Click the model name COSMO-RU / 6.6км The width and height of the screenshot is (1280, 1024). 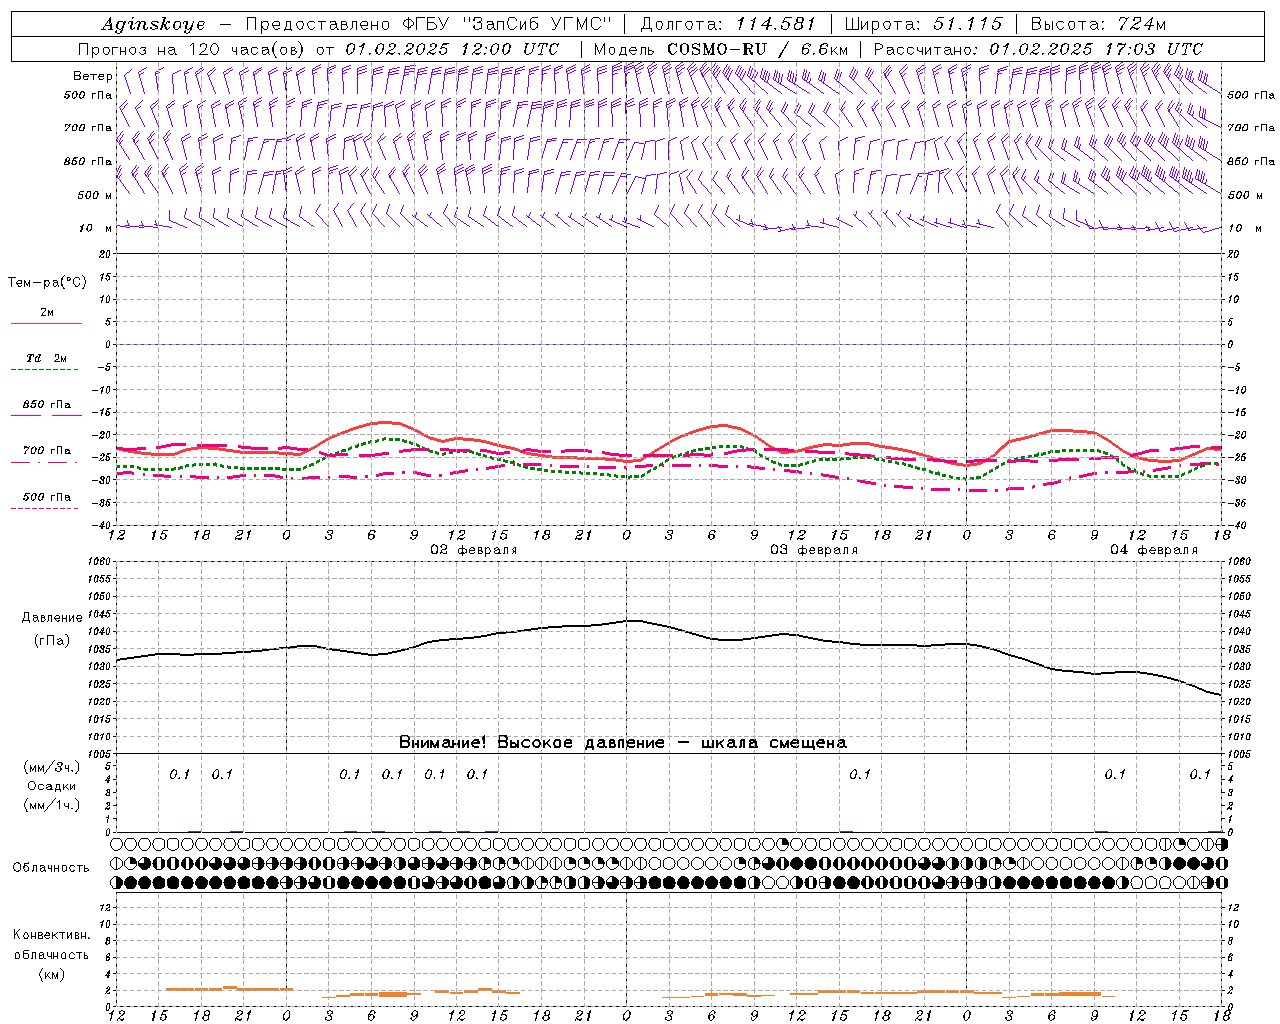pos(758,49)
